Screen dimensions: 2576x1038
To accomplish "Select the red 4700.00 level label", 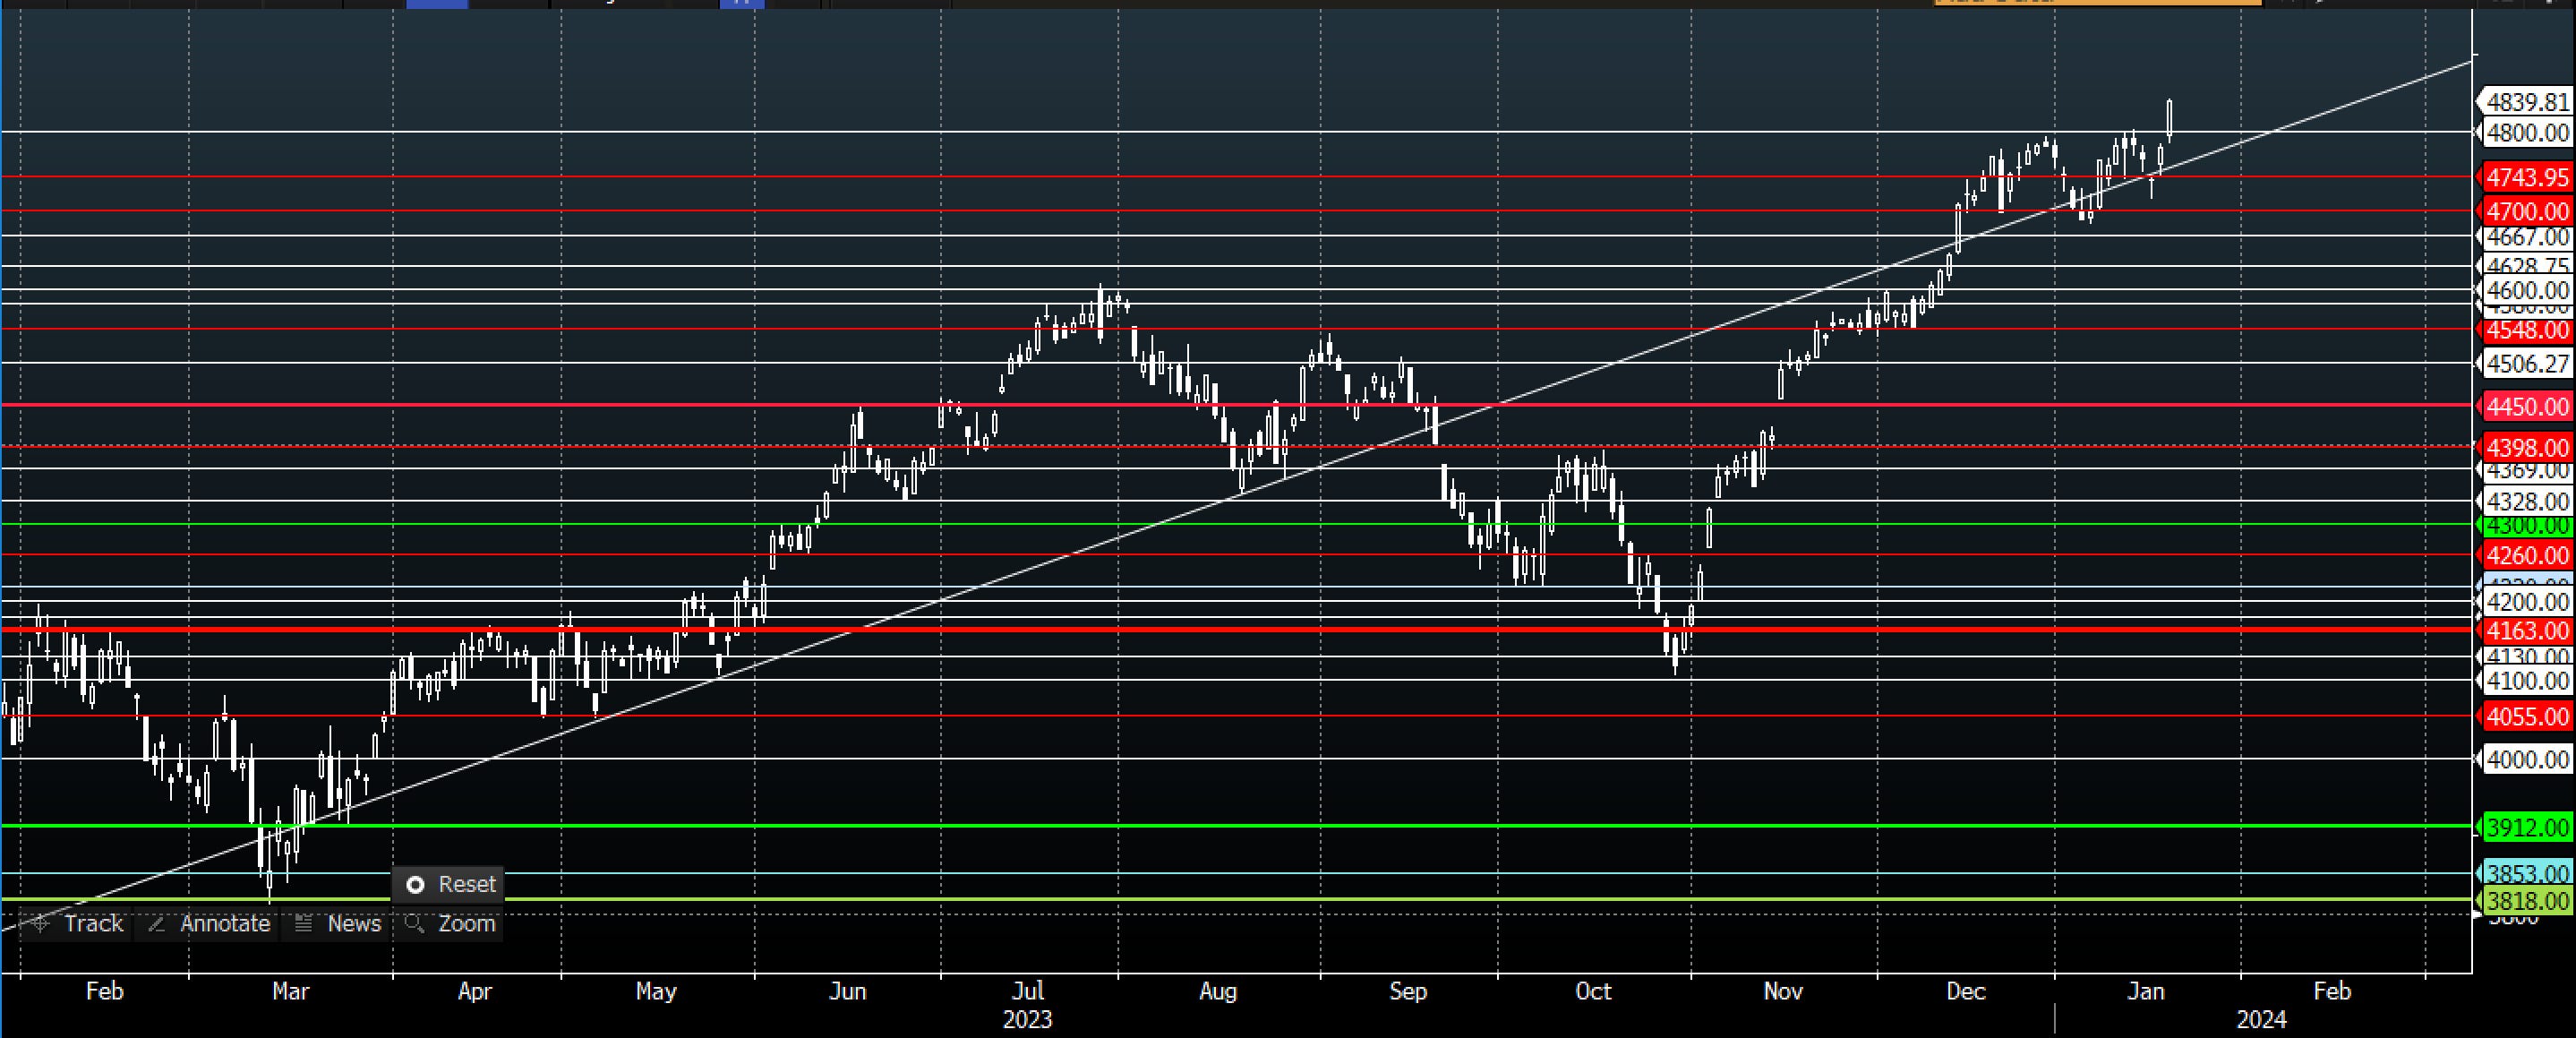I will 2526,211.
